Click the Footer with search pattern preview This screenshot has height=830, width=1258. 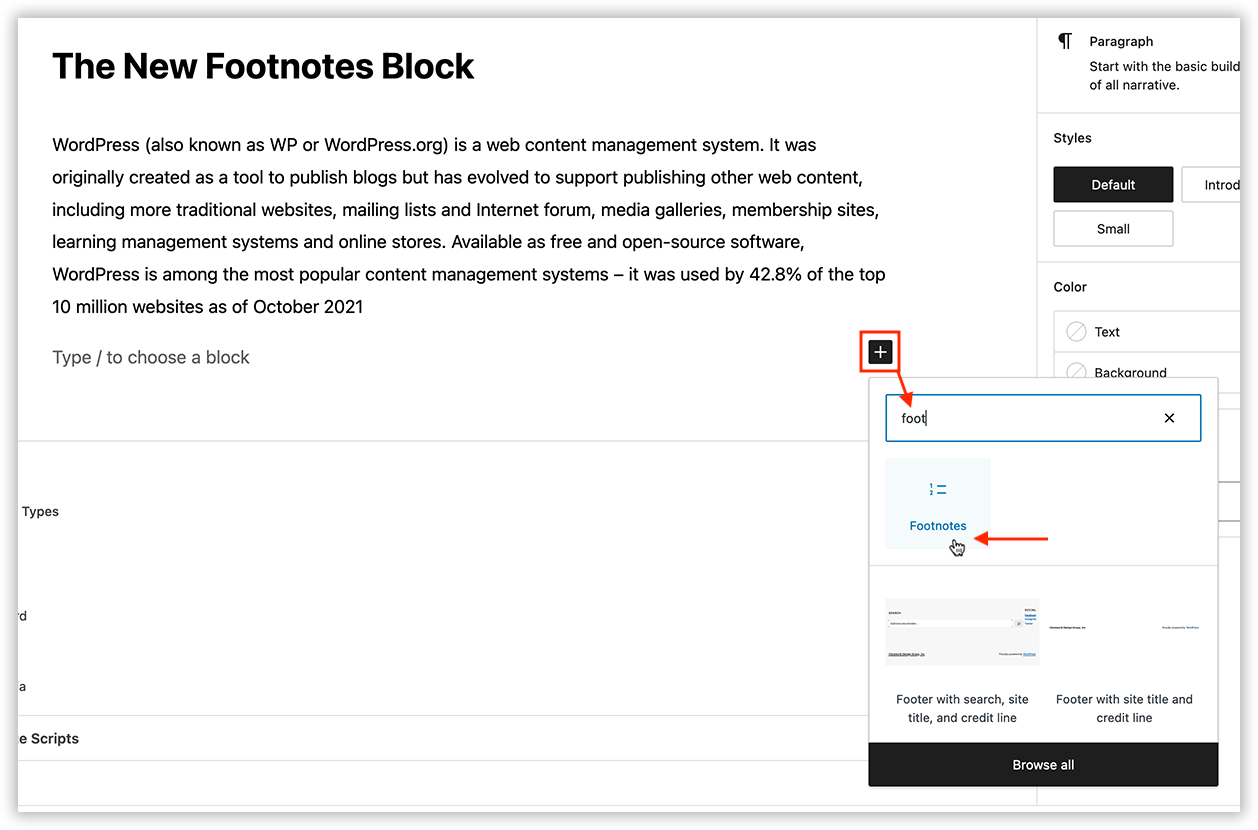[961, 631]
